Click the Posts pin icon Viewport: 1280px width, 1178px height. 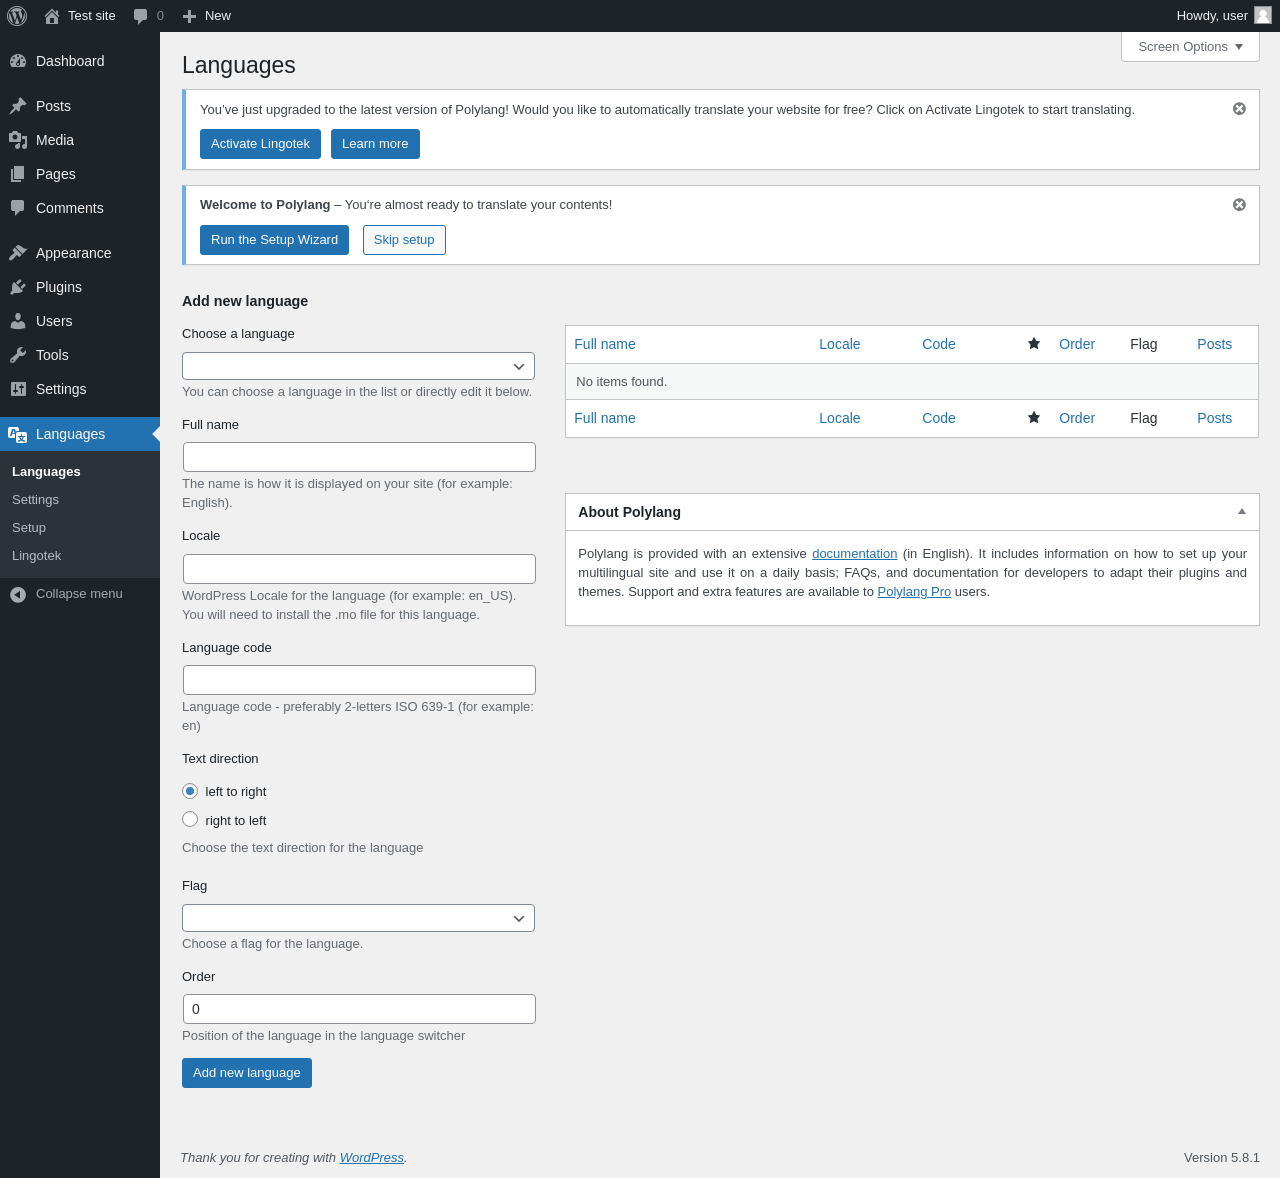tap(18, 106)
